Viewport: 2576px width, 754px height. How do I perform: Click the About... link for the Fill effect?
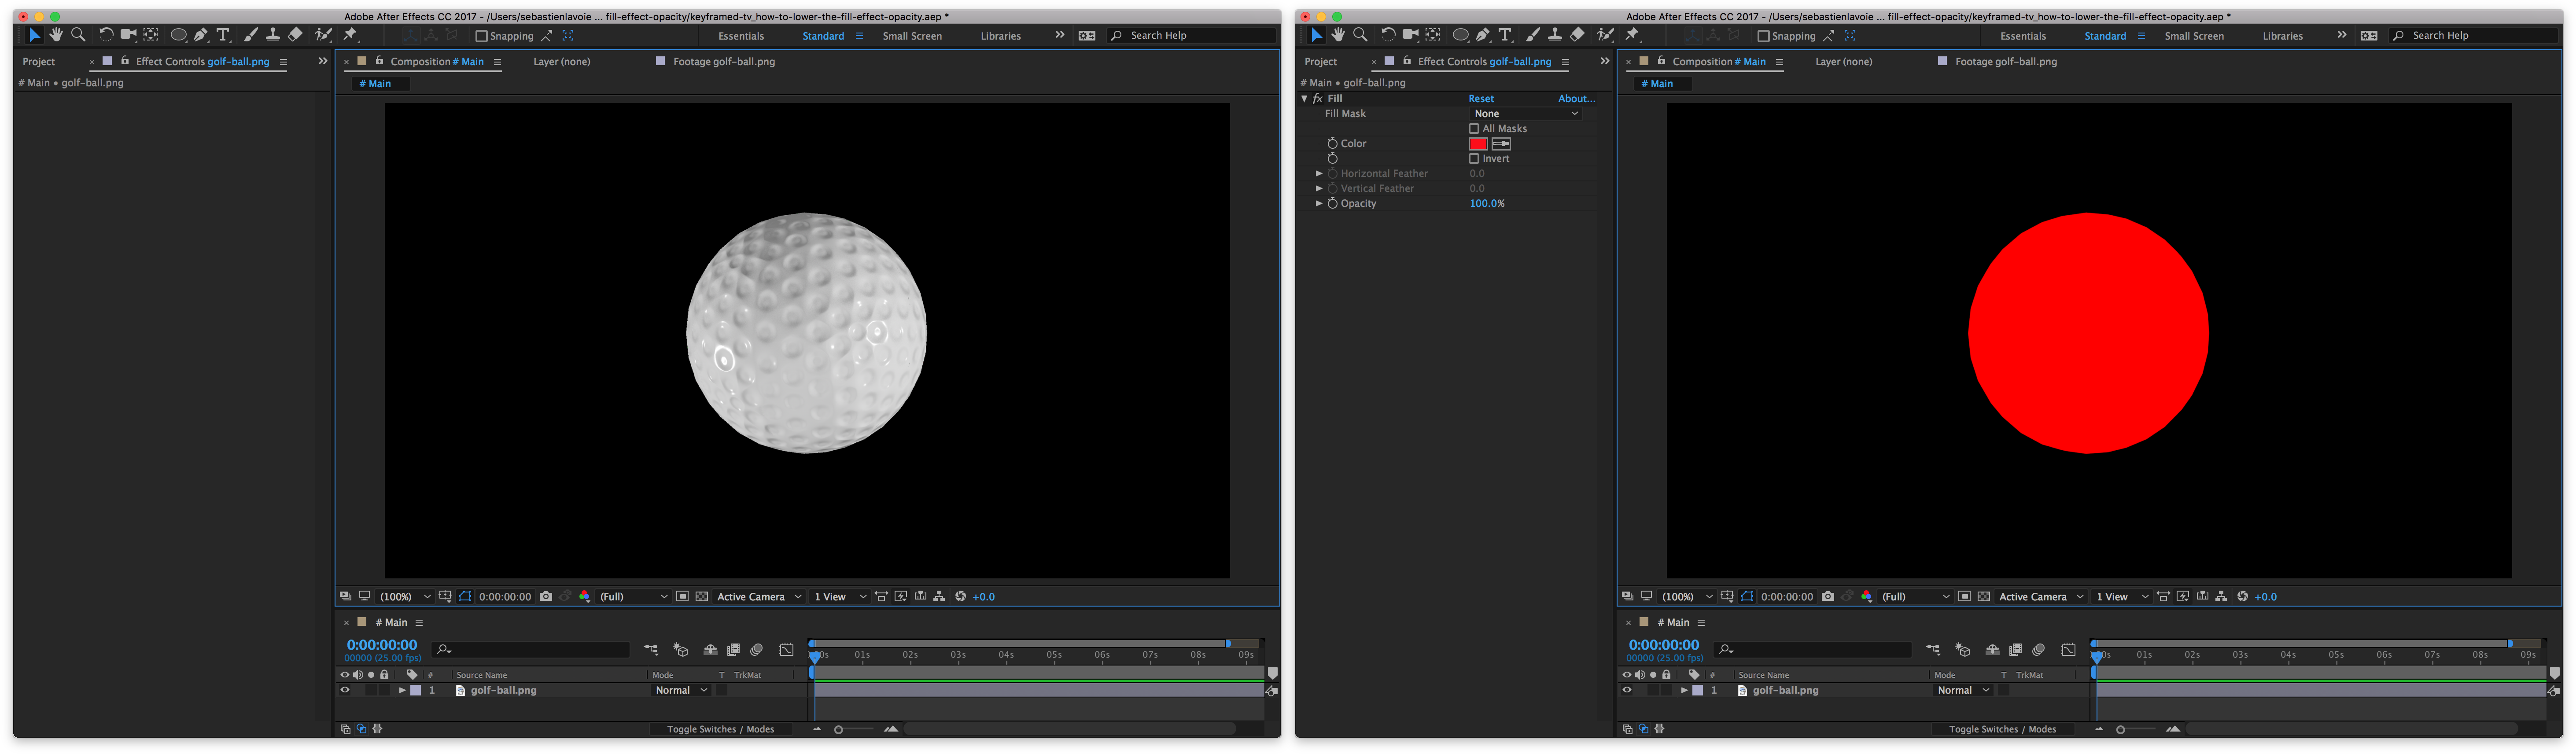pyautogui.click(x=1576, y=98)
